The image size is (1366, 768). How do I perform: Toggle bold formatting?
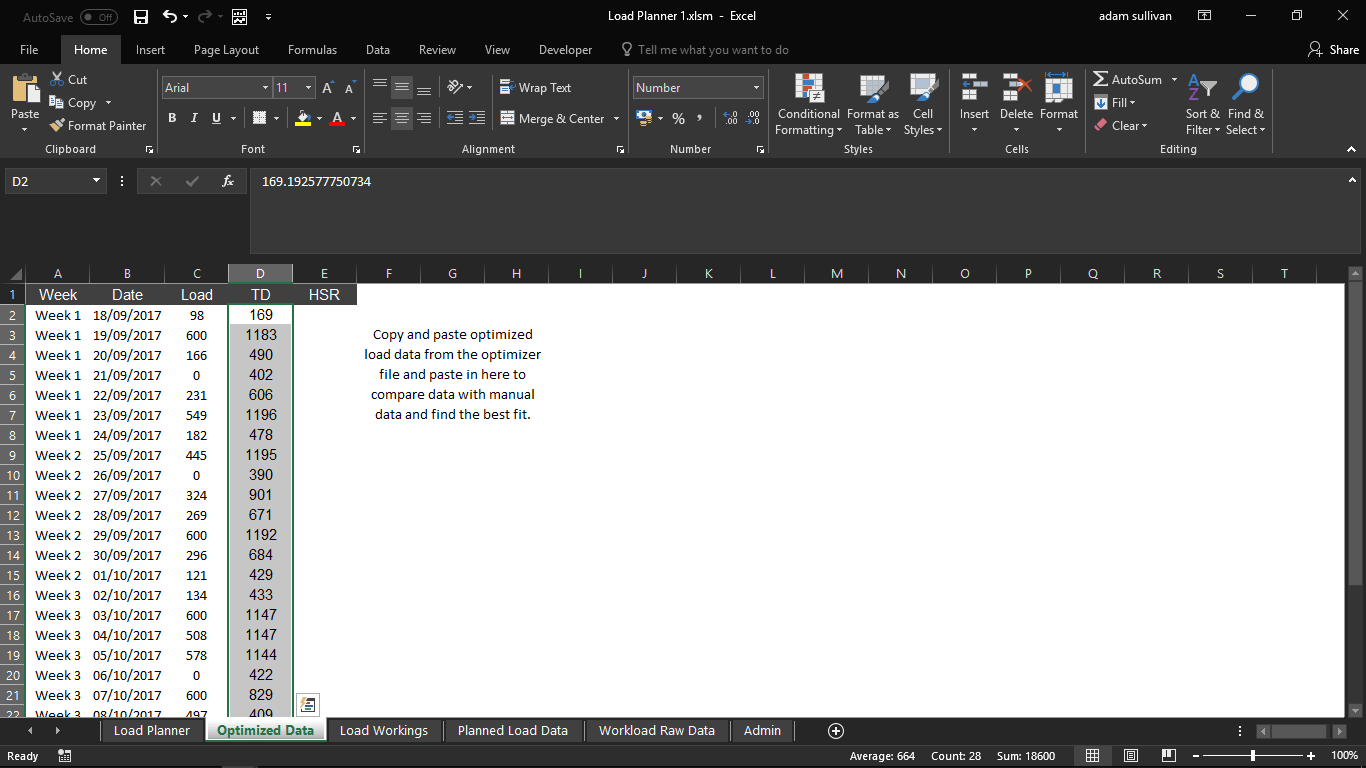click(172, 118)
